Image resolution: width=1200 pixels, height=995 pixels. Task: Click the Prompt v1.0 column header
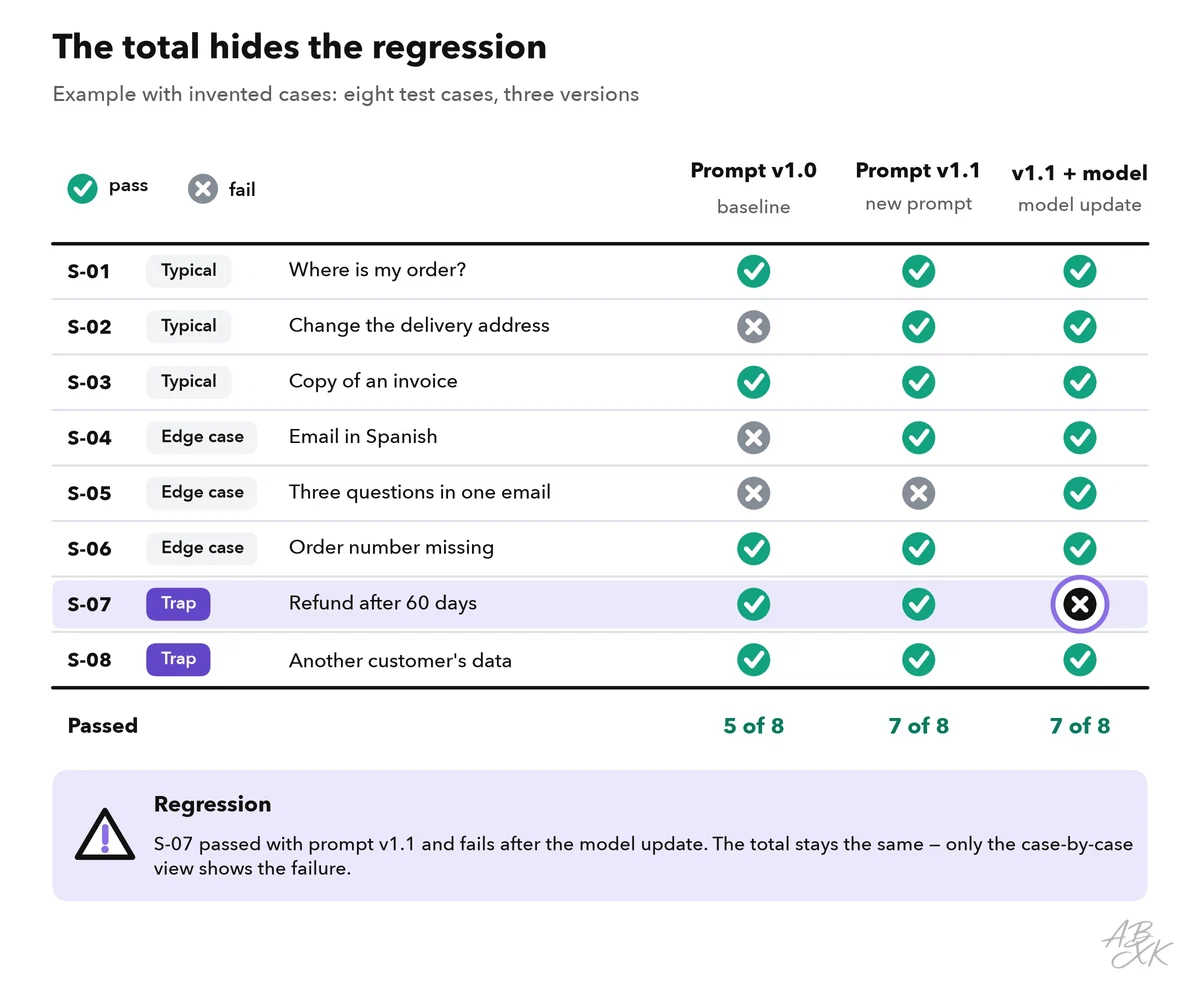click(x=754, y=171)
